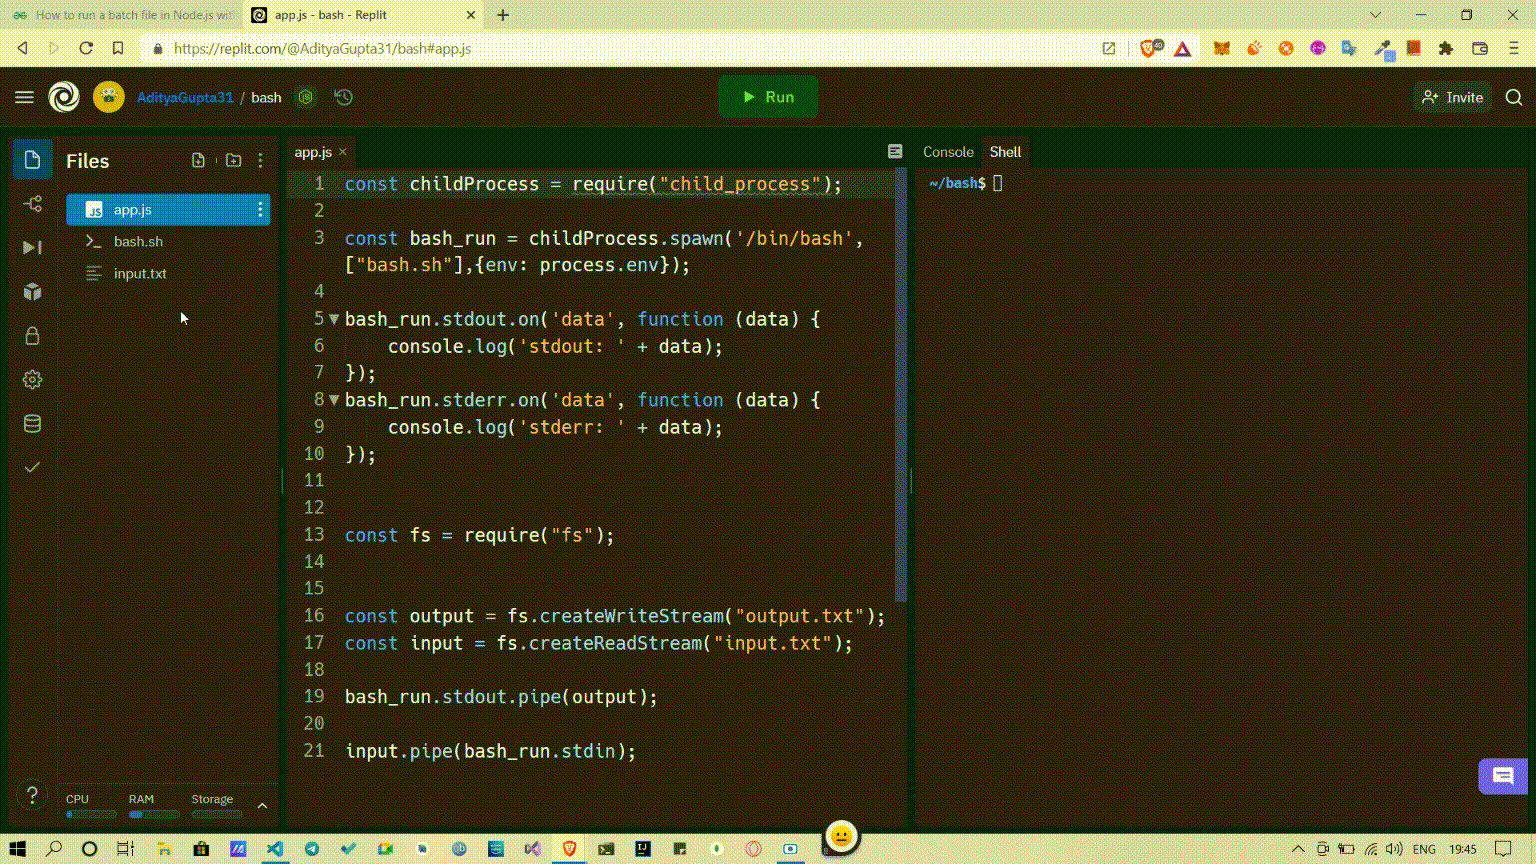Select the Files sidebar icon
This screenshot has width=1536, height=864.
[x=32, y=160]
